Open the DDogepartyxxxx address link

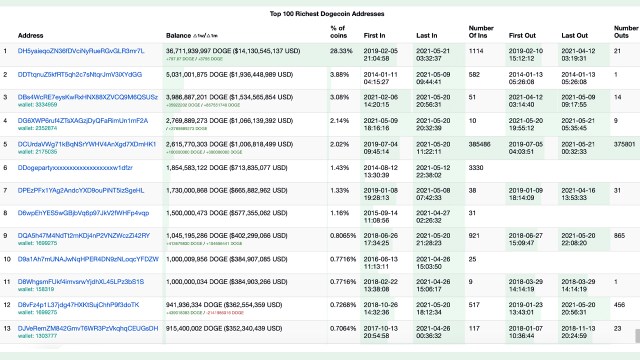click(x=75, y=168)
